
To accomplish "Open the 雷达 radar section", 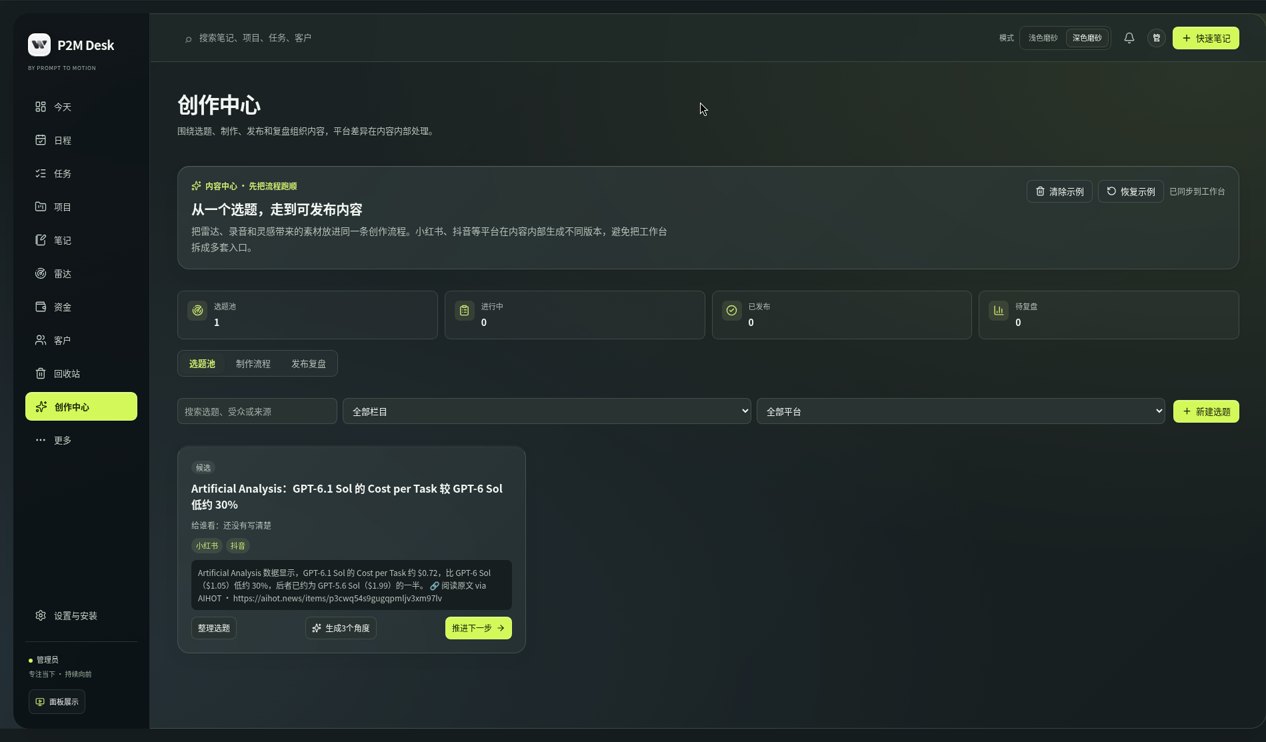I will tap(81, 273).
